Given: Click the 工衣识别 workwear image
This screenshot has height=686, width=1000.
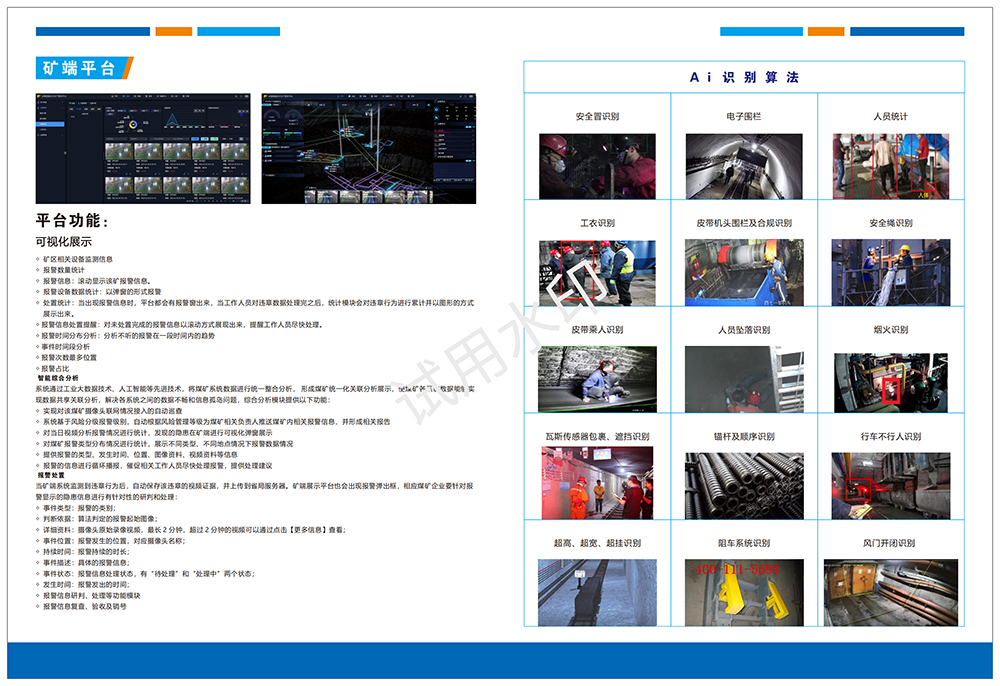Looking at the screenshot, I should tap(597, 272).
